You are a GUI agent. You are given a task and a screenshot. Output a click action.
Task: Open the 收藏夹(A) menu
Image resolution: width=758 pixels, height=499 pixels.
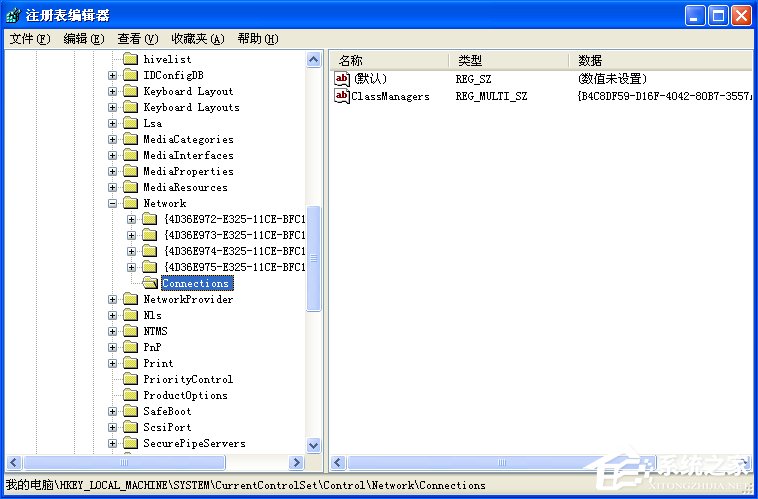pos(198,39)
